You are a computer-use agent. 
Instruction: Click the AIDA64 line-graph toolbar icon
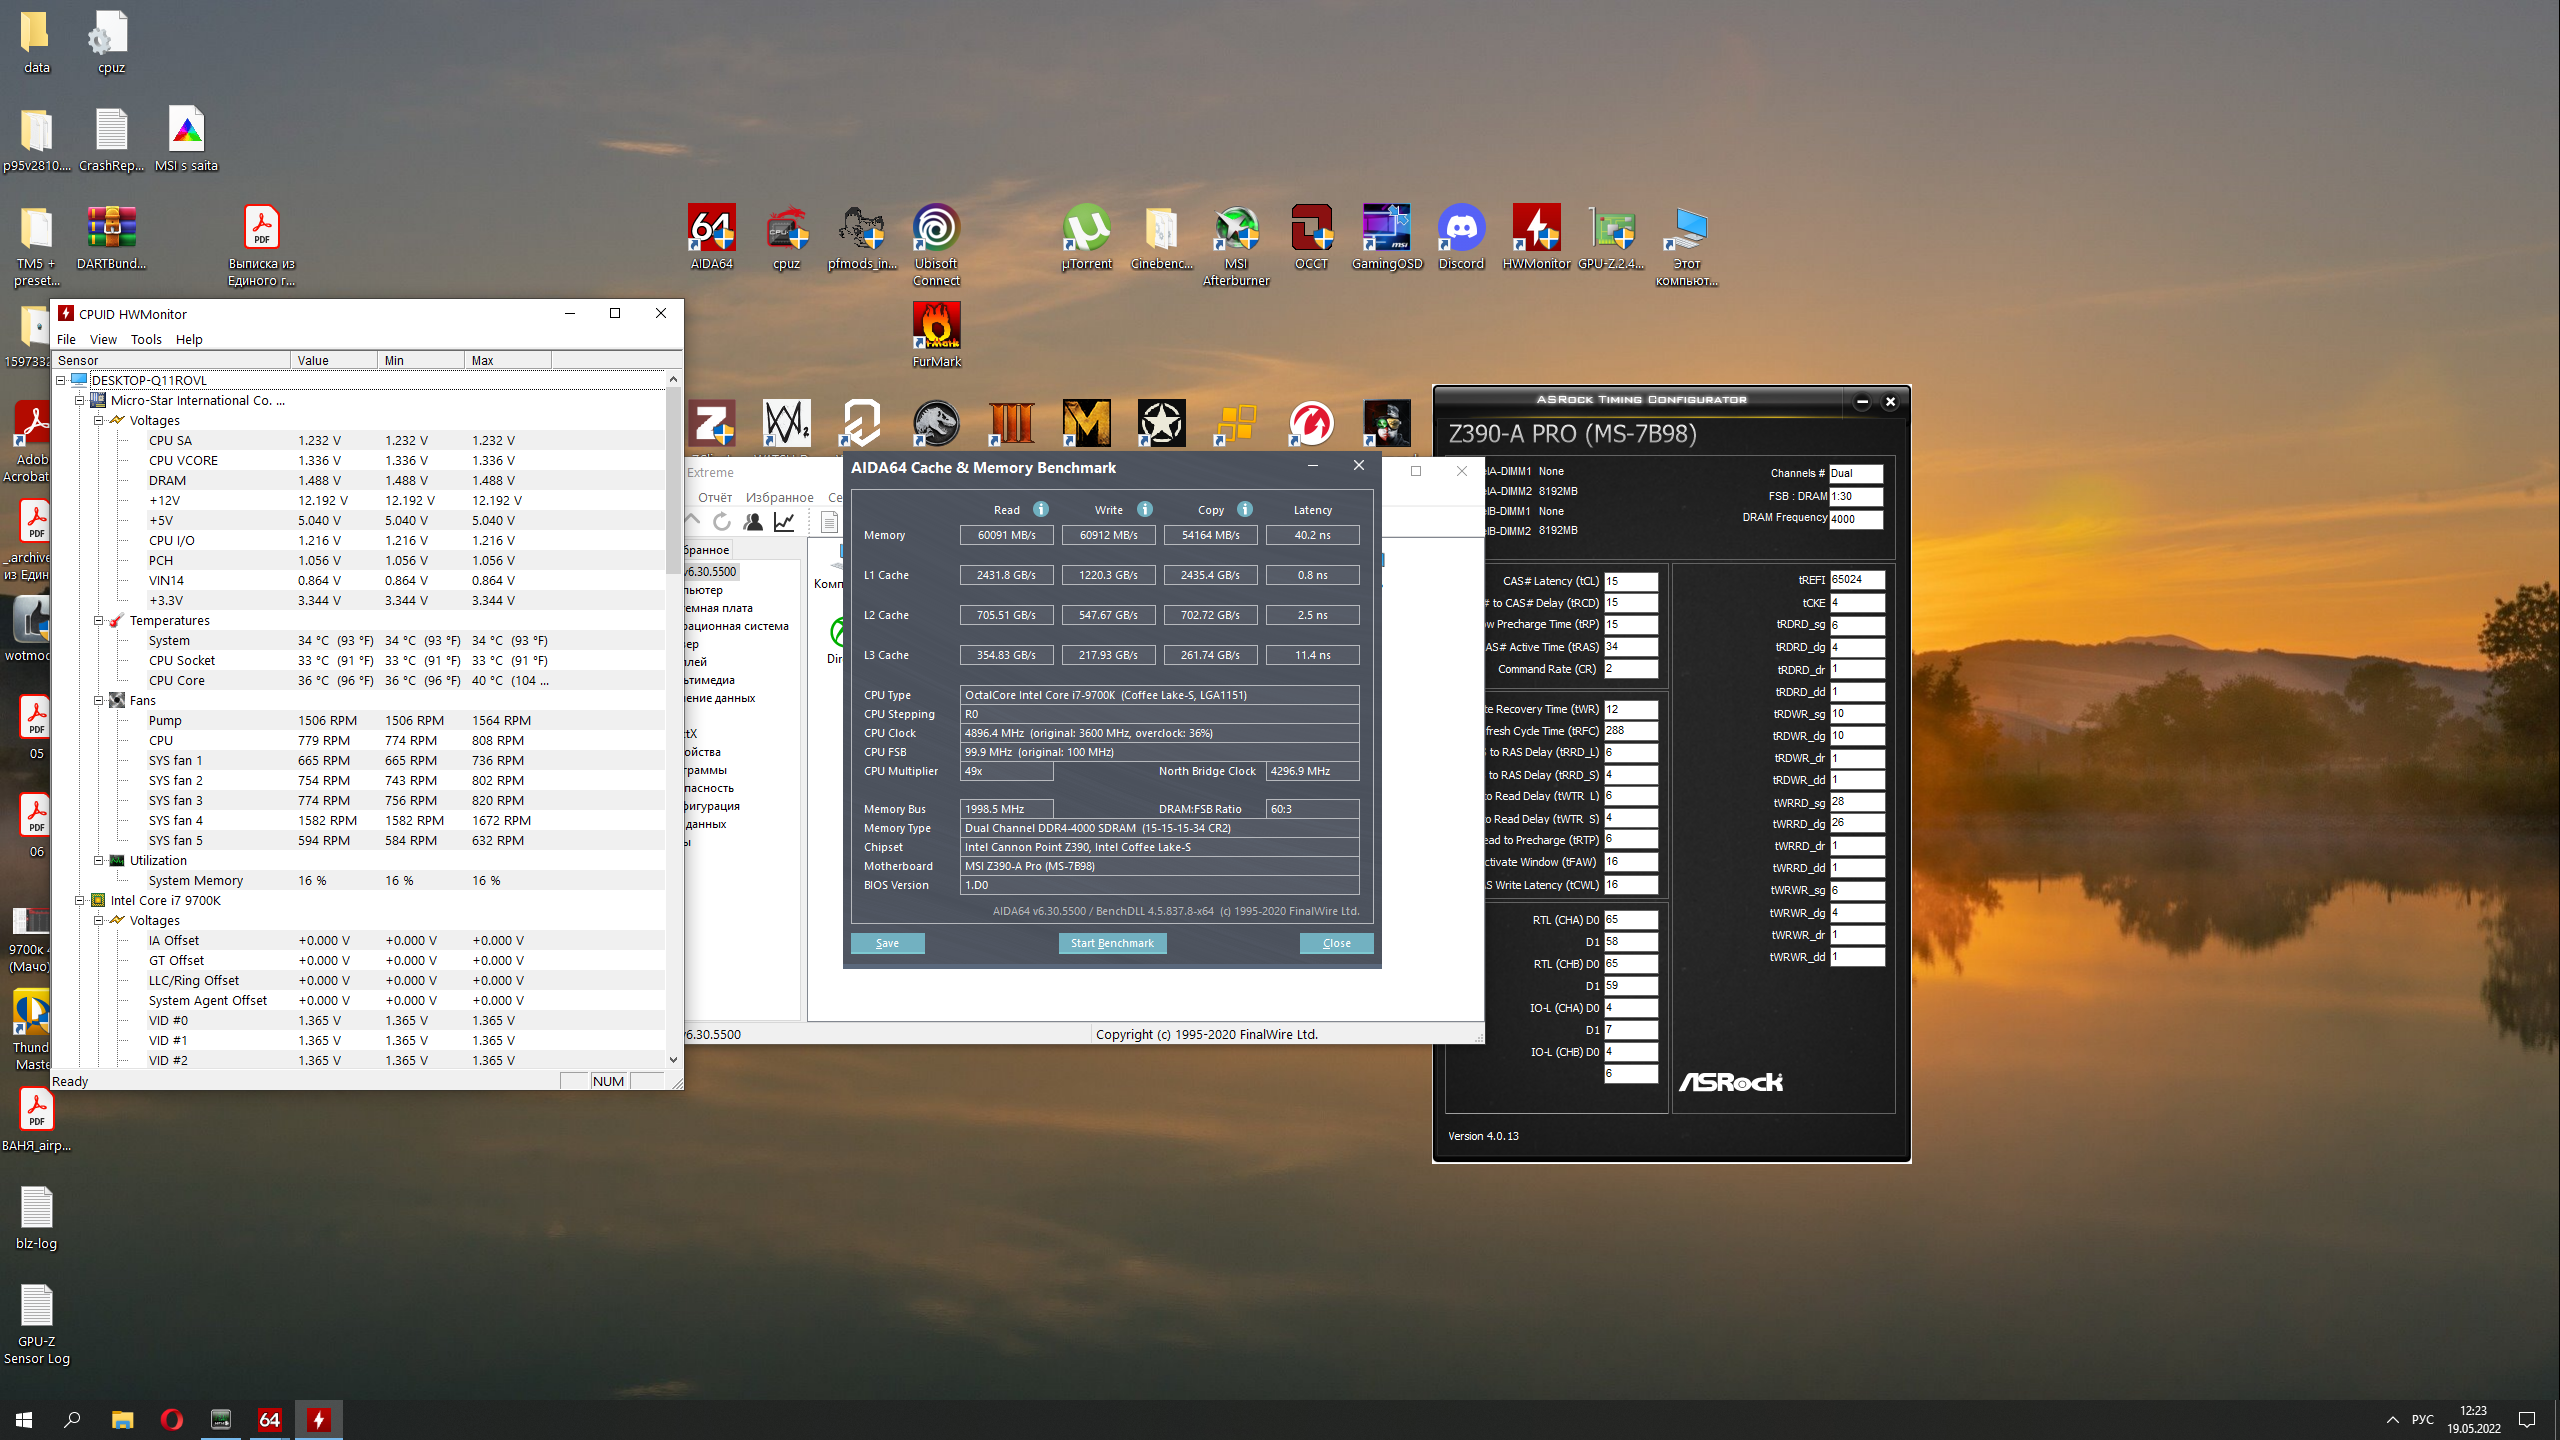point(785,521)
